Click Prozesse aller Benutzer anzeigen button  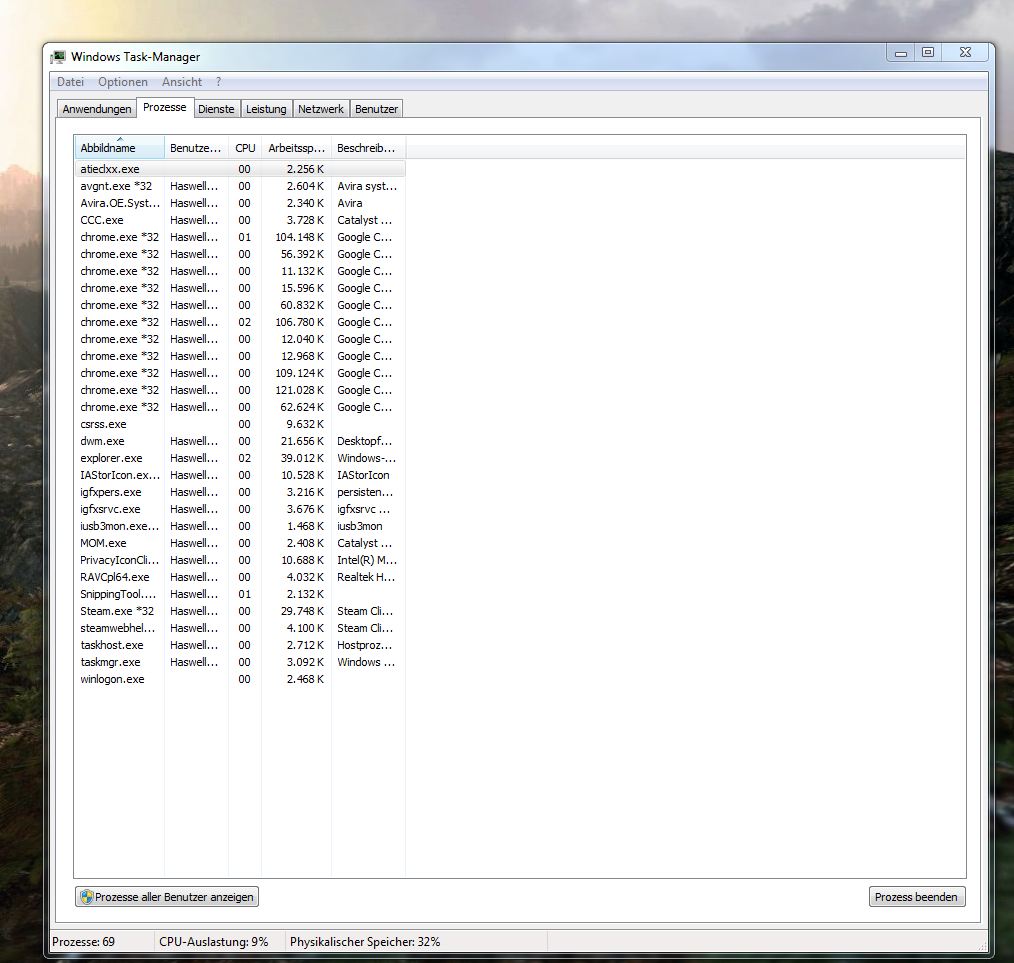[167, 896]
